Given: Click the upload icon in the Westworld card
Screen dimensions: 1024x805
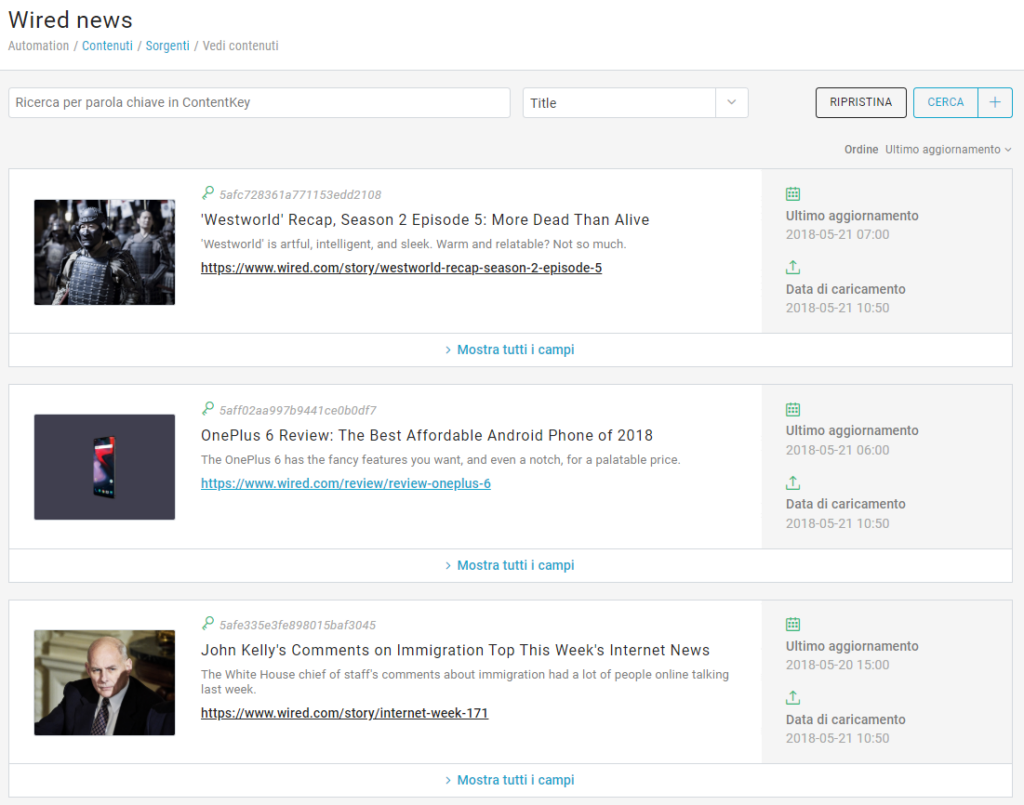Looking at the screenshot, I should (793, 267).
